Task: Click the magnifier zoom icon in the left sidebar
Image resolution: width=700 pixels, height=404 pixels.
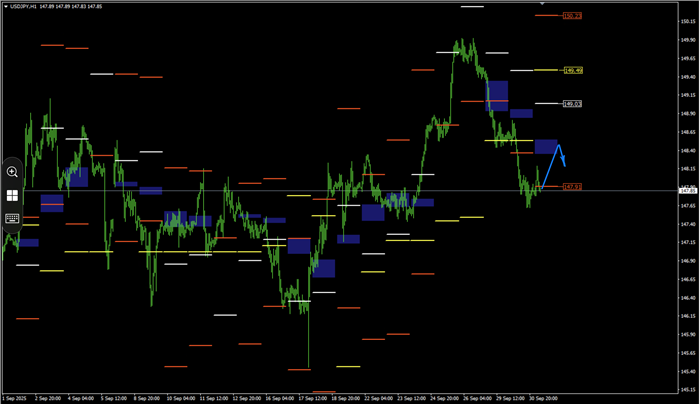Action: 12,172
